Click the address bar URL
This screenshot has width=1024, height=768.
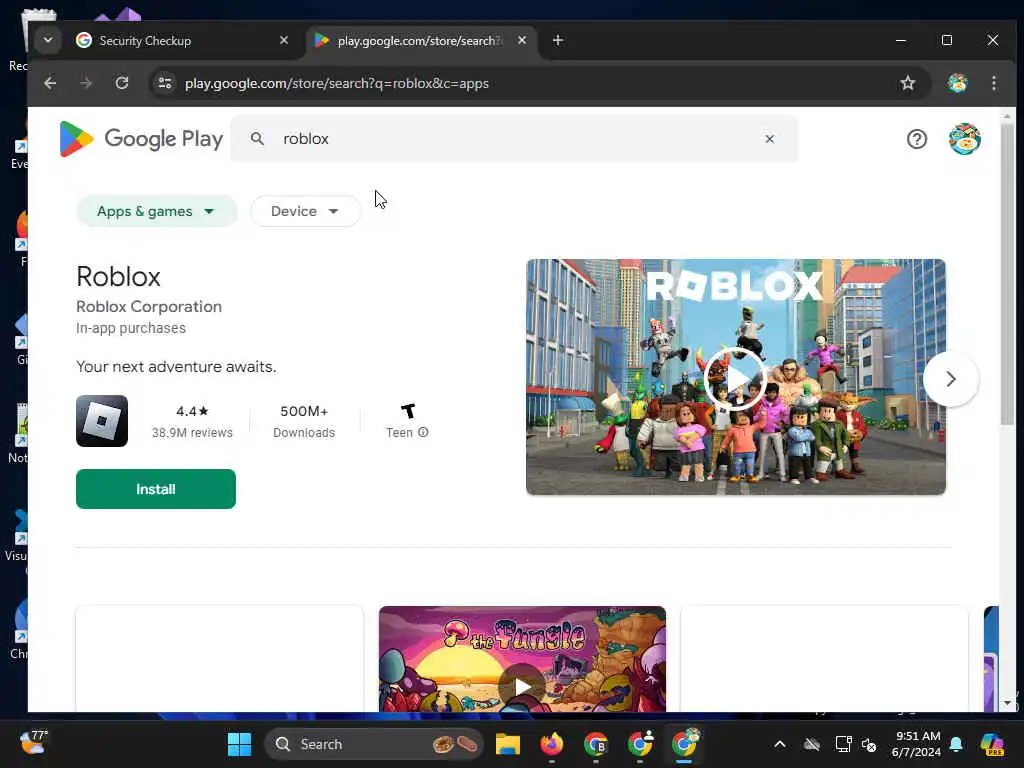click(x=337, y=84)
